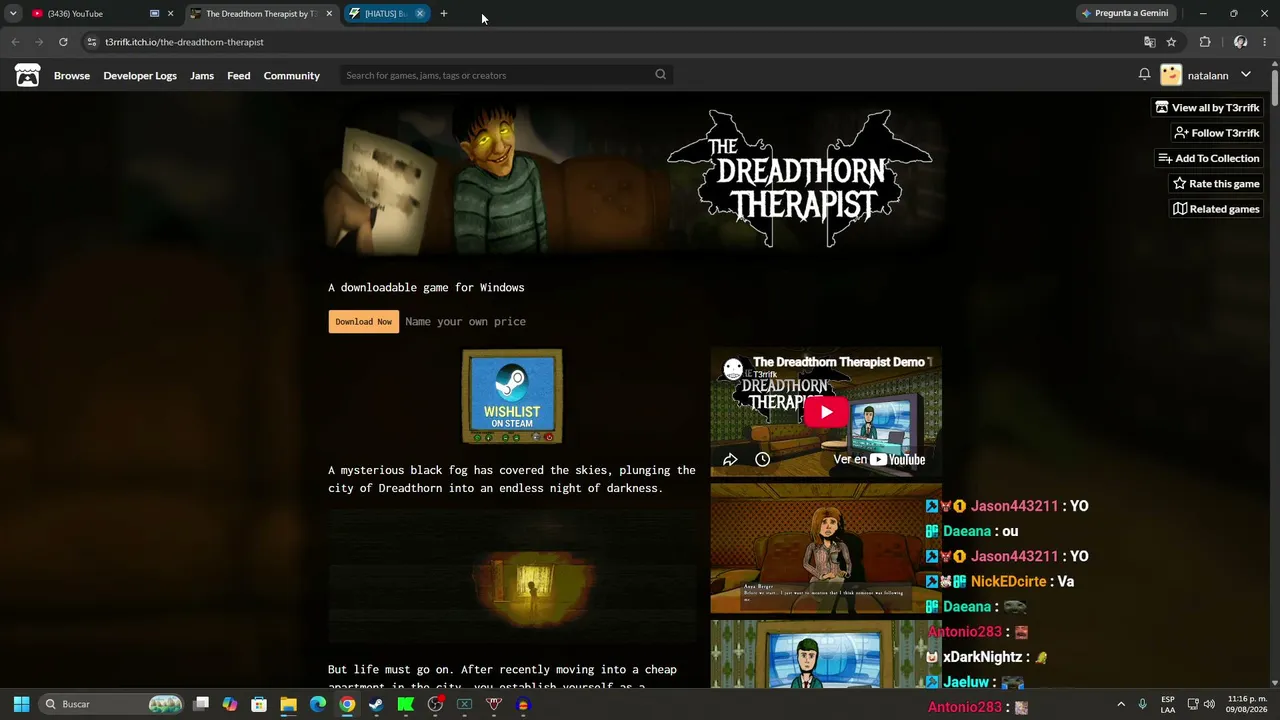
Task: Follow T3rrifk
Action: coord(1217,133)
